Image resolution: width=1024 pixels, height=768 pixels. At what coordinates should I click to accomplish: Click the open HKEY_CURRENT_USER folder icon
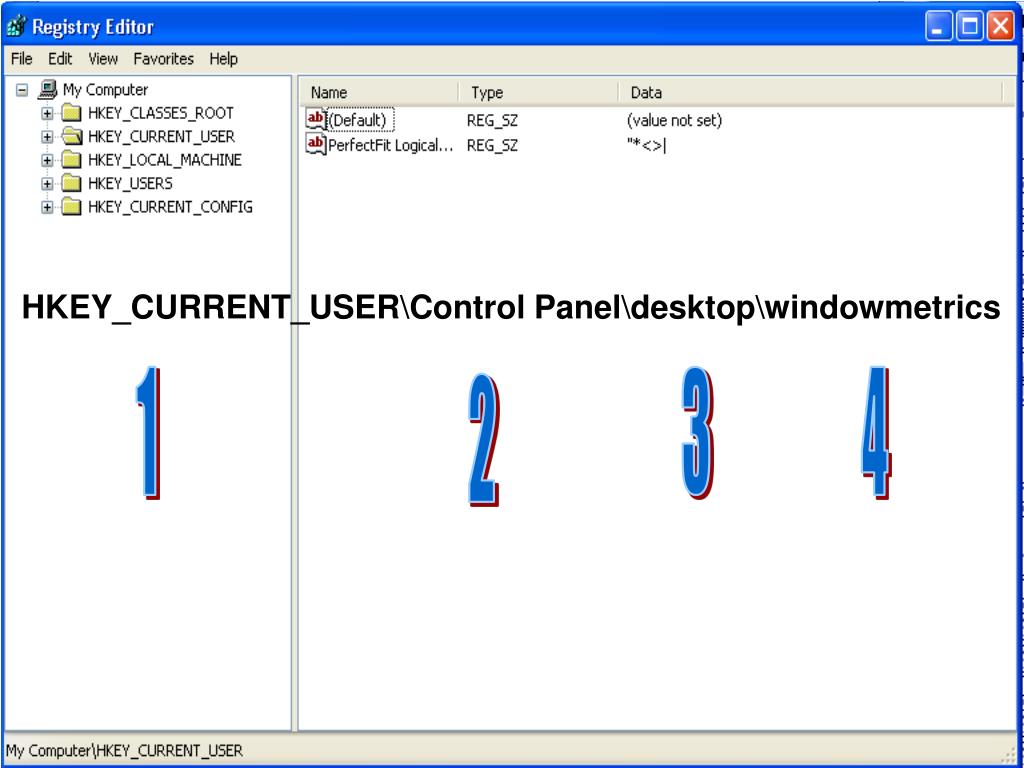[x=71, y=136]
